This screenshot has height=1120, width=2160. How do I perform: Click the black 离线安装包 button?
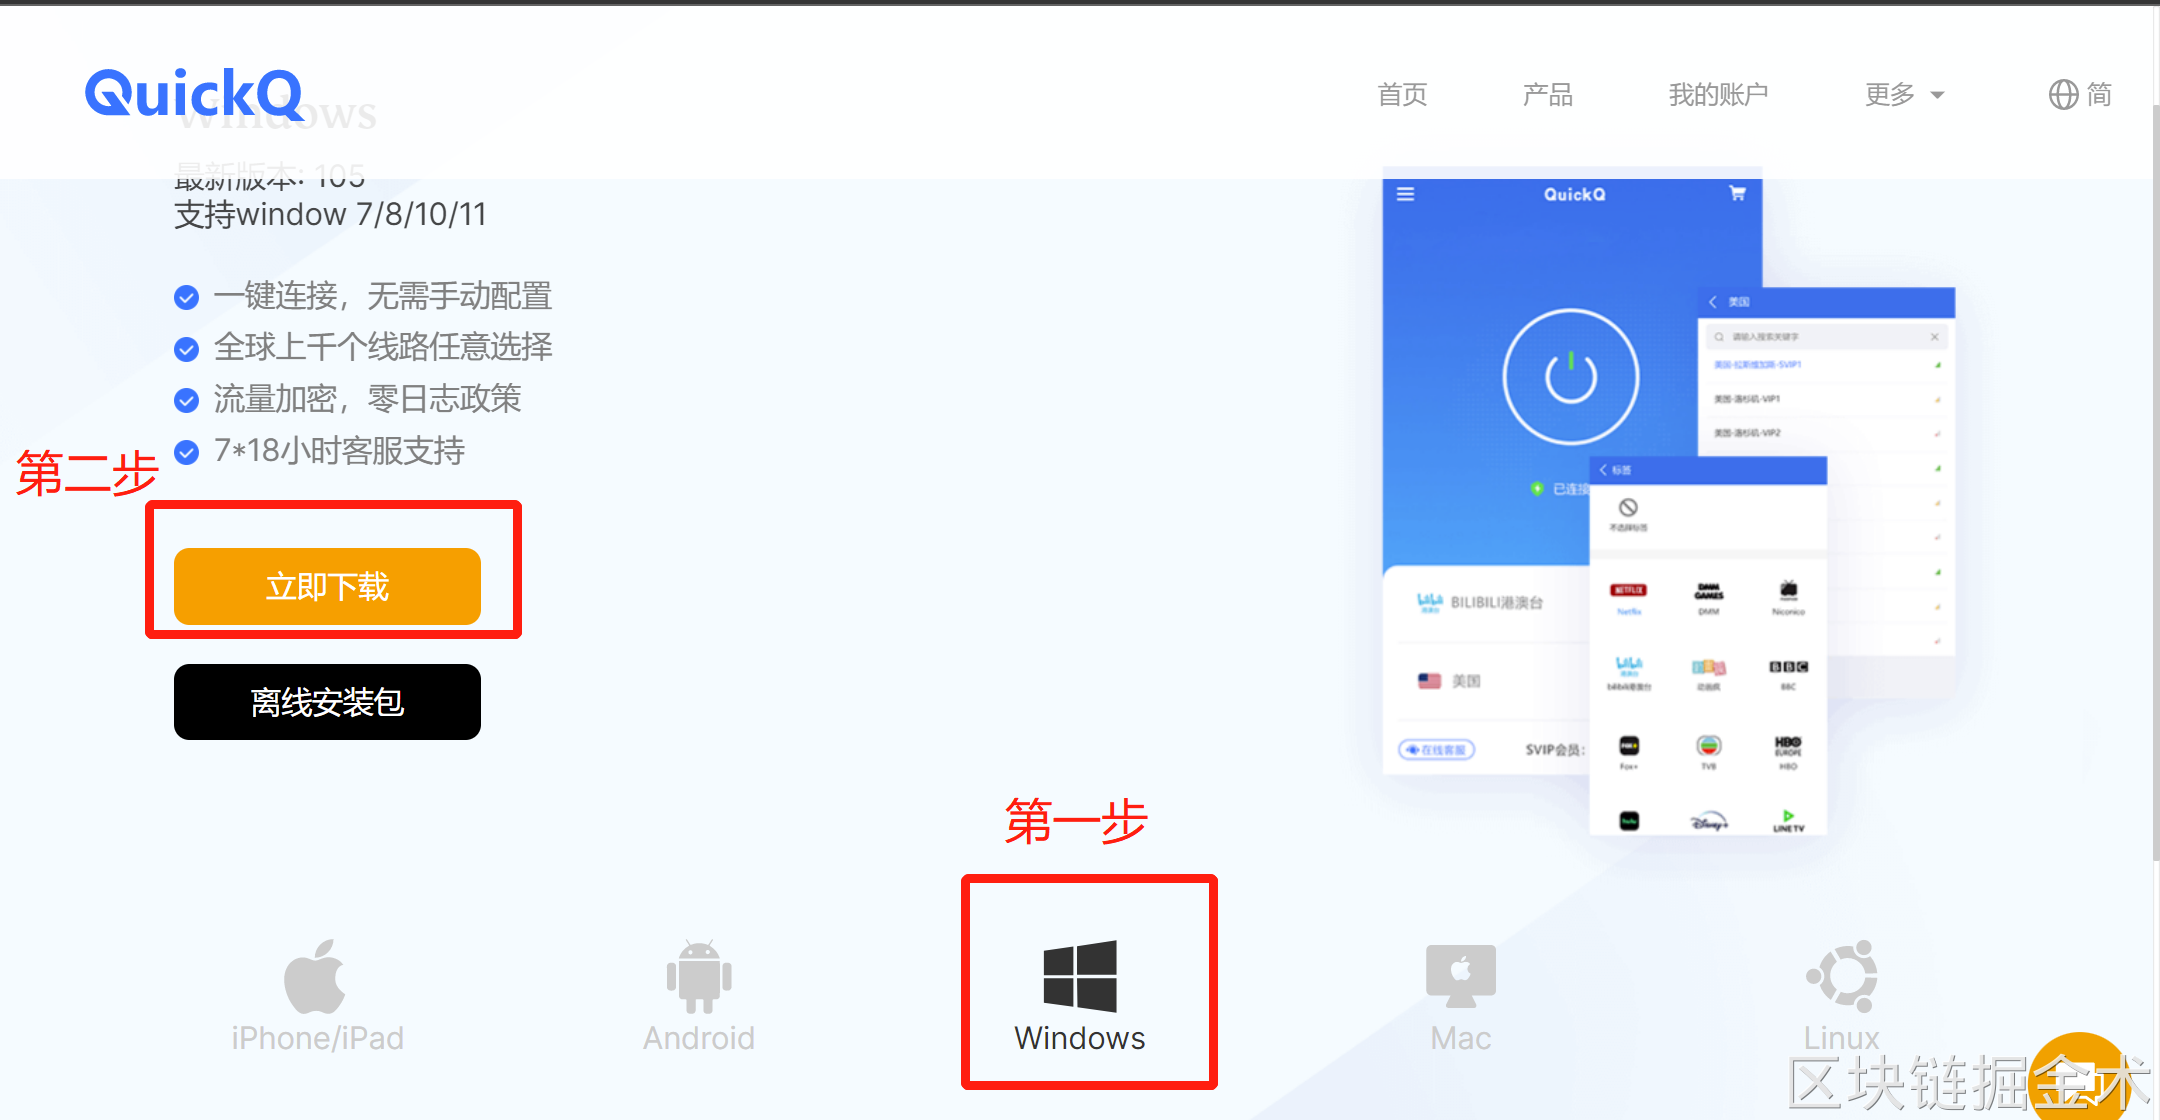click(x=327, y=702)
